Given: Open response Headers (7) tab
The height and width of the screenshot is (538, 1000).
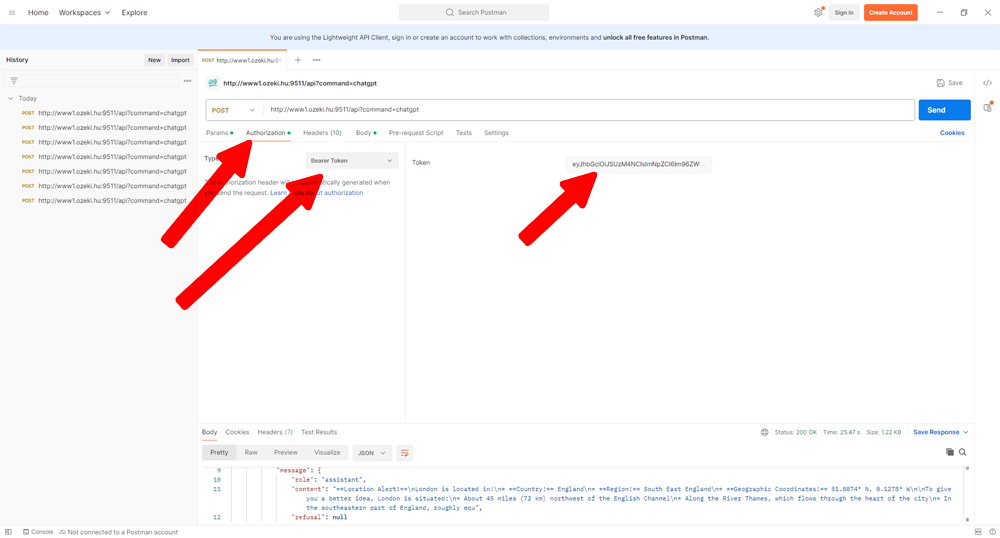Looking at the screenshot, I should pos(275,432).
